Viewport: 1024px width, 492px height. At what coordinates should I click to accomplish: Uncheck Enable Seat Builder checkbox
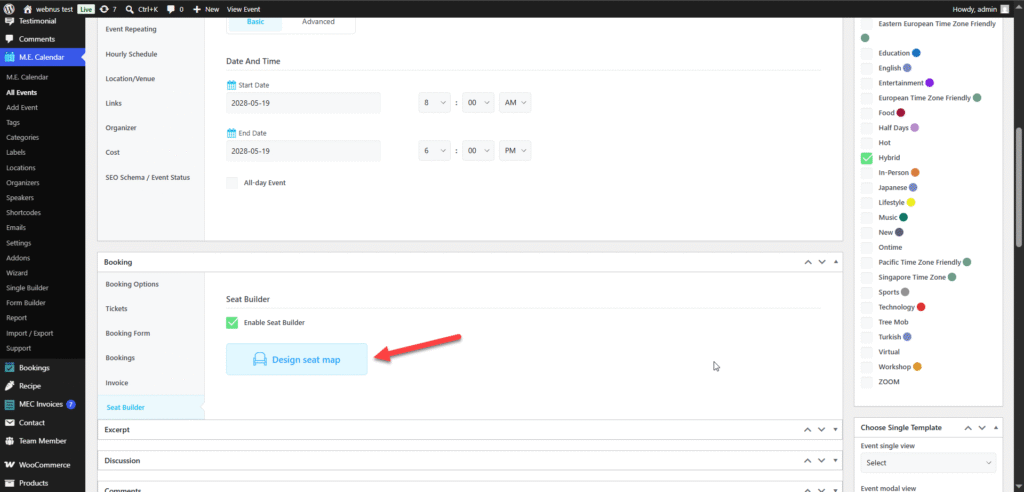(232, 322)
